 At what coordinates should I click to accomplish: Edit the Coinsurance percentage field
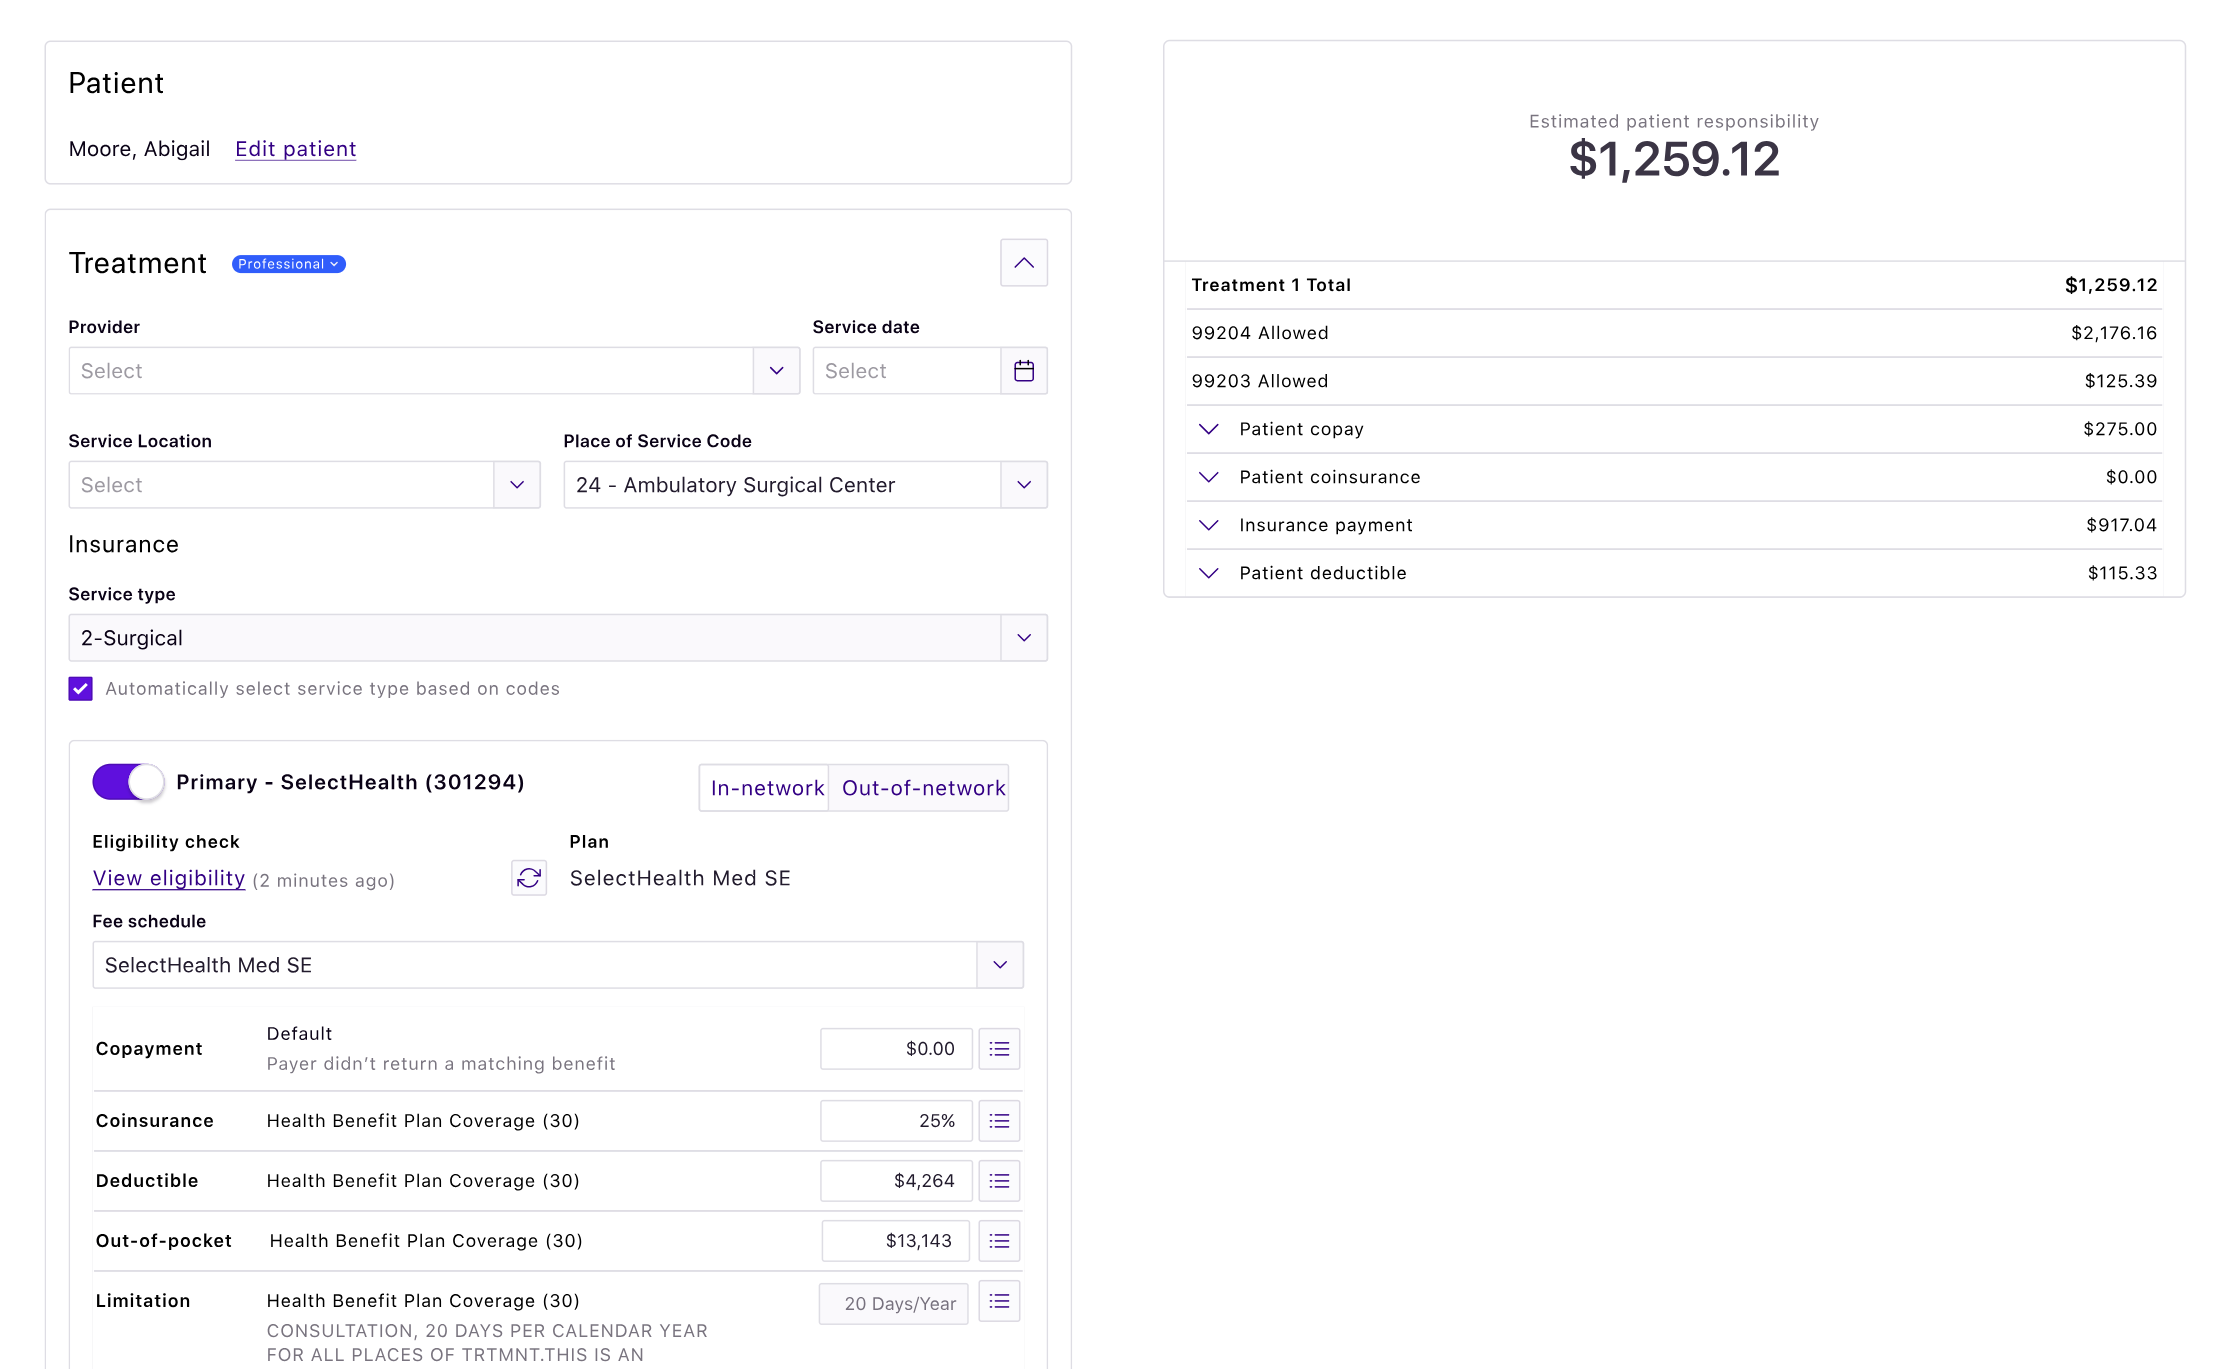click(896, 1121)
